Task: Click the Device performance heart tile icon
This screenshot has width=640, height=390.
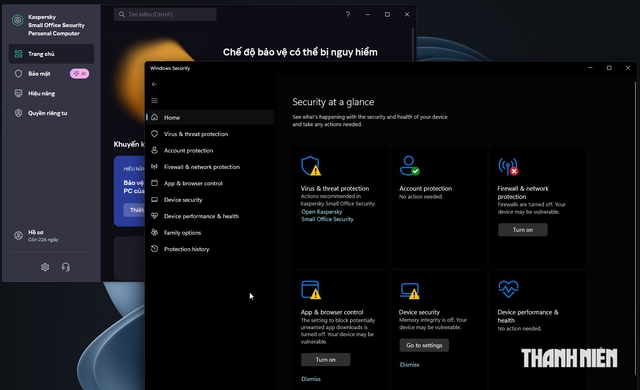Action: click(x=509, y=289)
